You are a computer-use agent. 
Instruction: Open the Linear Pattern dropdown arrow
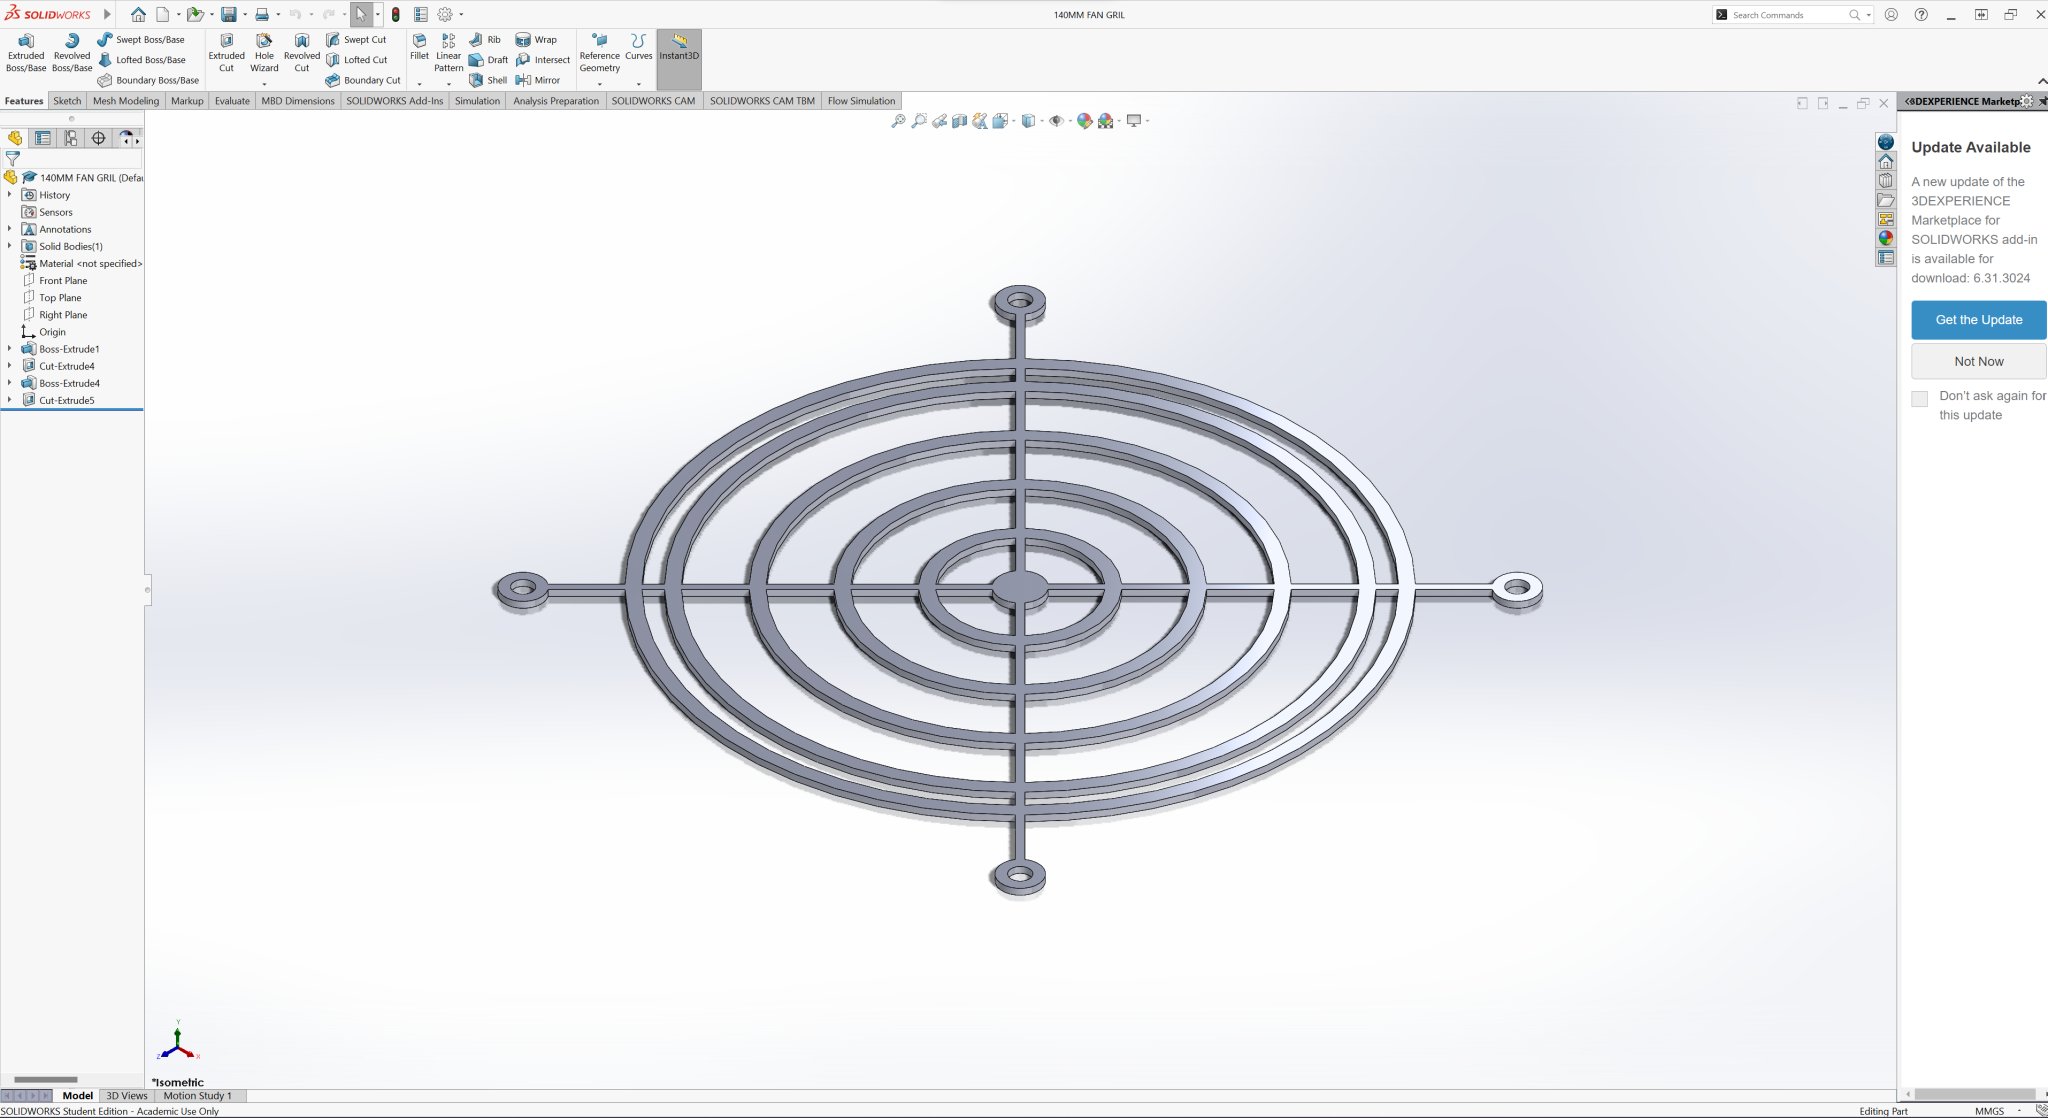tap(448, 84)
